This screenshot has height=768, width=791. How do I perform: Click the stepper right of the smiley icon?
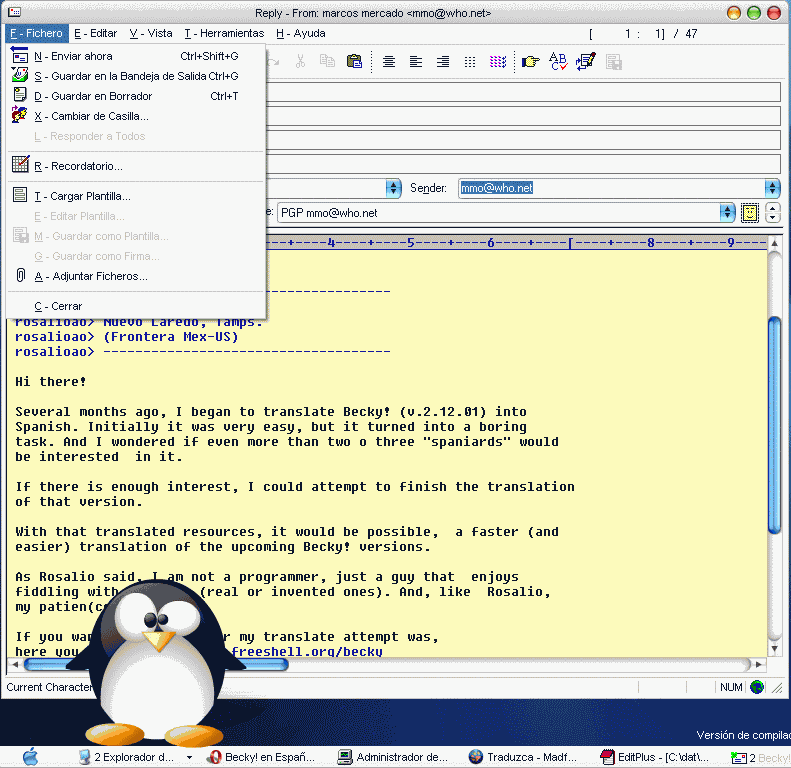(772, 213)
